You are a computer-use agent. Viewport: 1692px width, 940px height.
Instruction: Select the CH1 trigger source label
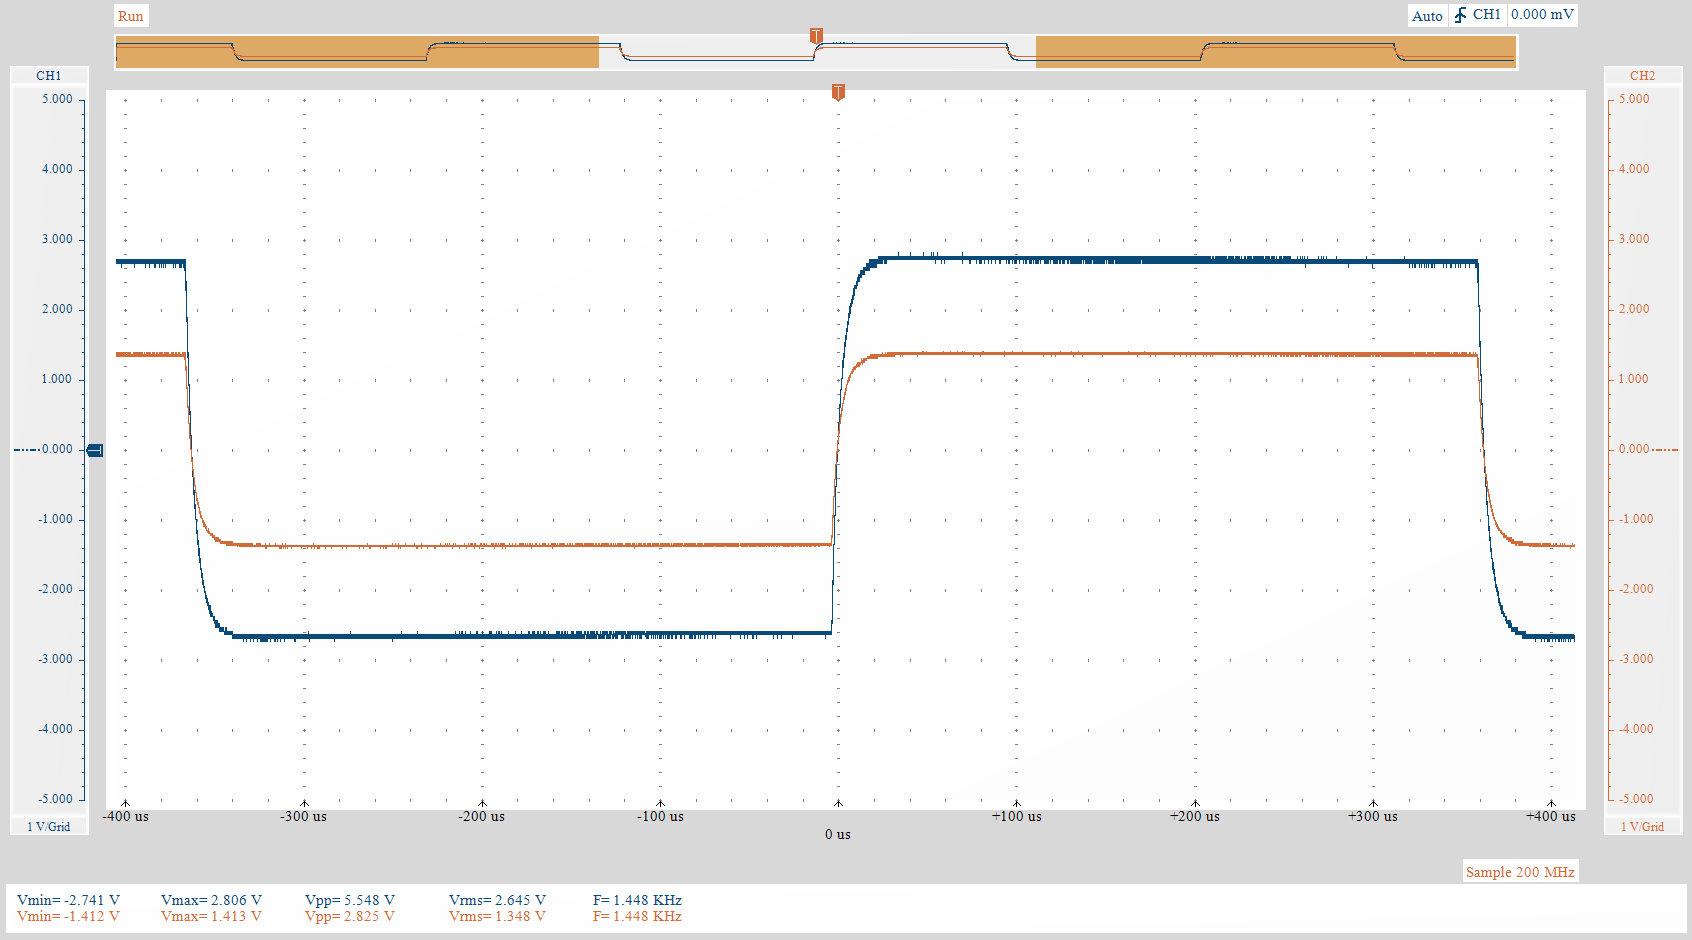pyautogui.click(x=1487, y=15)
